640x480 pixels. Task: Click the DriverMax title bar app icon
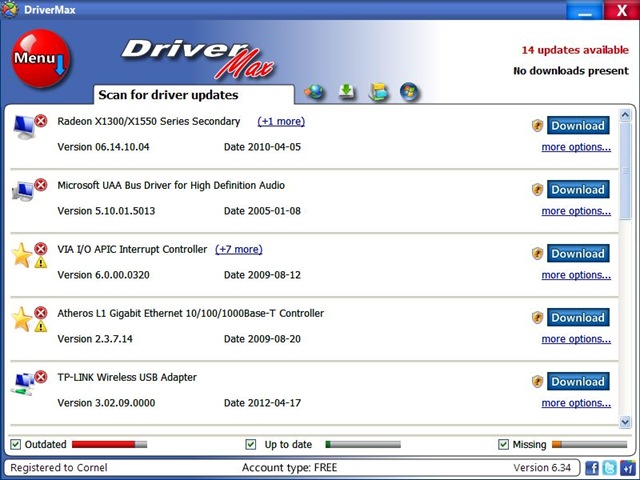coord(9,9)
